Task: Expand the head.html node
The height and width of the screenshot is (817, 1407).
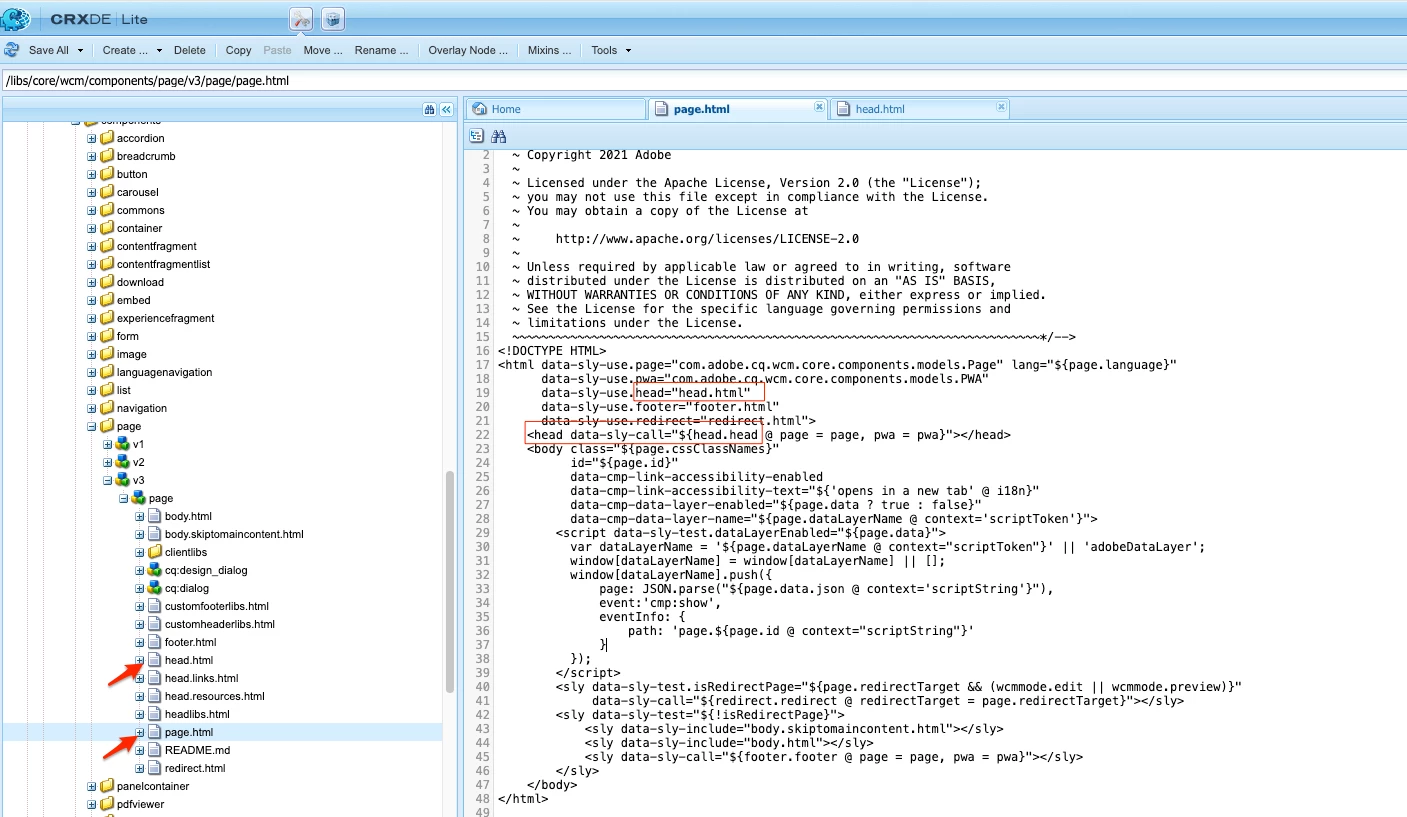Action: click(140, 660)
